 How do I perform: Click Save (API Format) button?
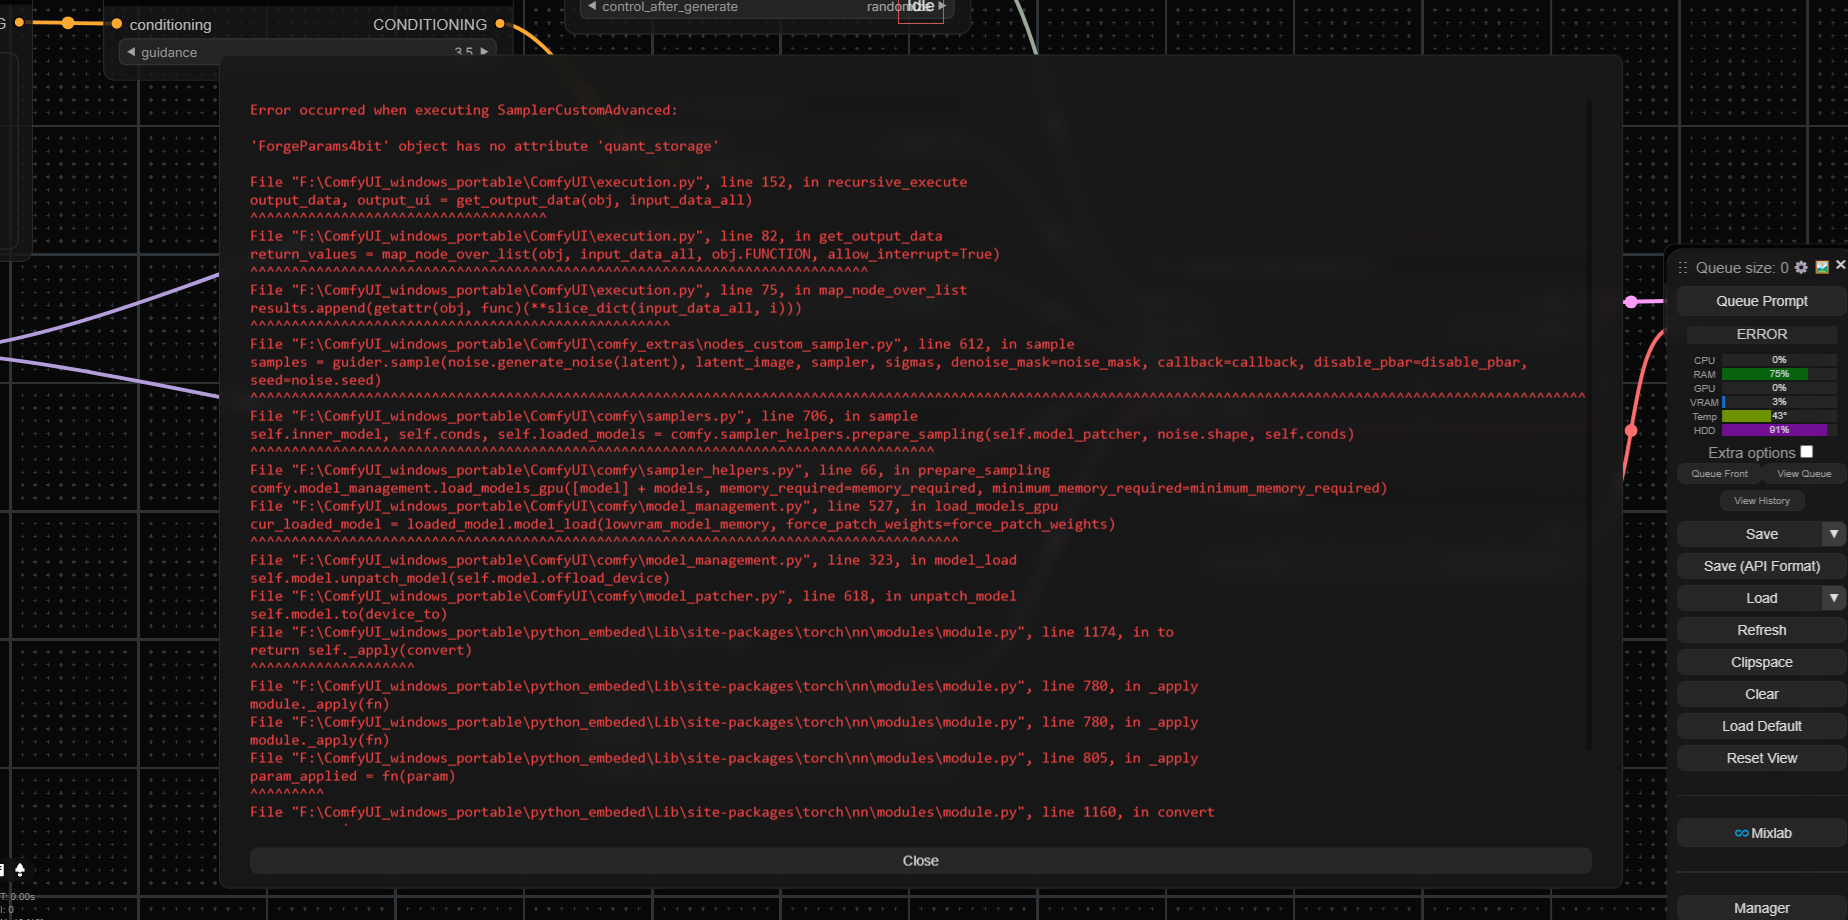1761,566
